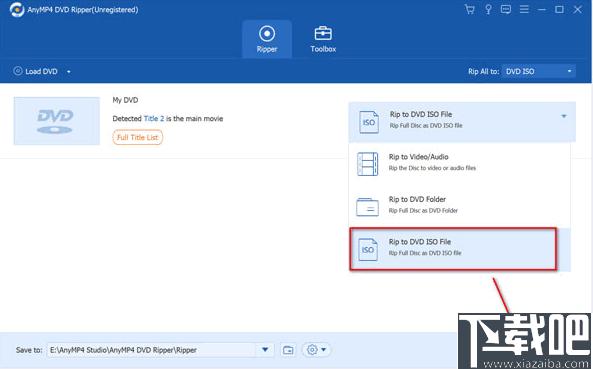The width and height of the screenshot is (593, 369).
Task: Expand the Save to path dropdown arrow
Action: click(x=265, y=350)
